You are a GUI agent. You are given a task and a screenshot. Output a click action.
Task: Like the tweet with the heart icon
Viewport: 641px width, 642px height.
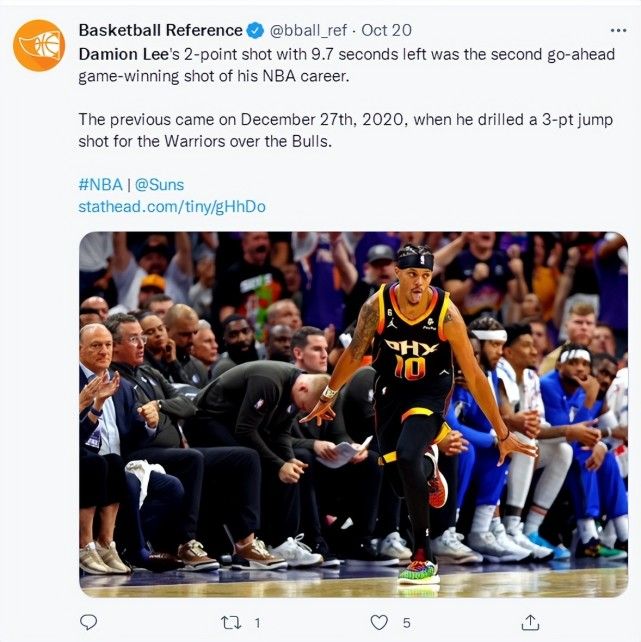click(x=379, y=622)
